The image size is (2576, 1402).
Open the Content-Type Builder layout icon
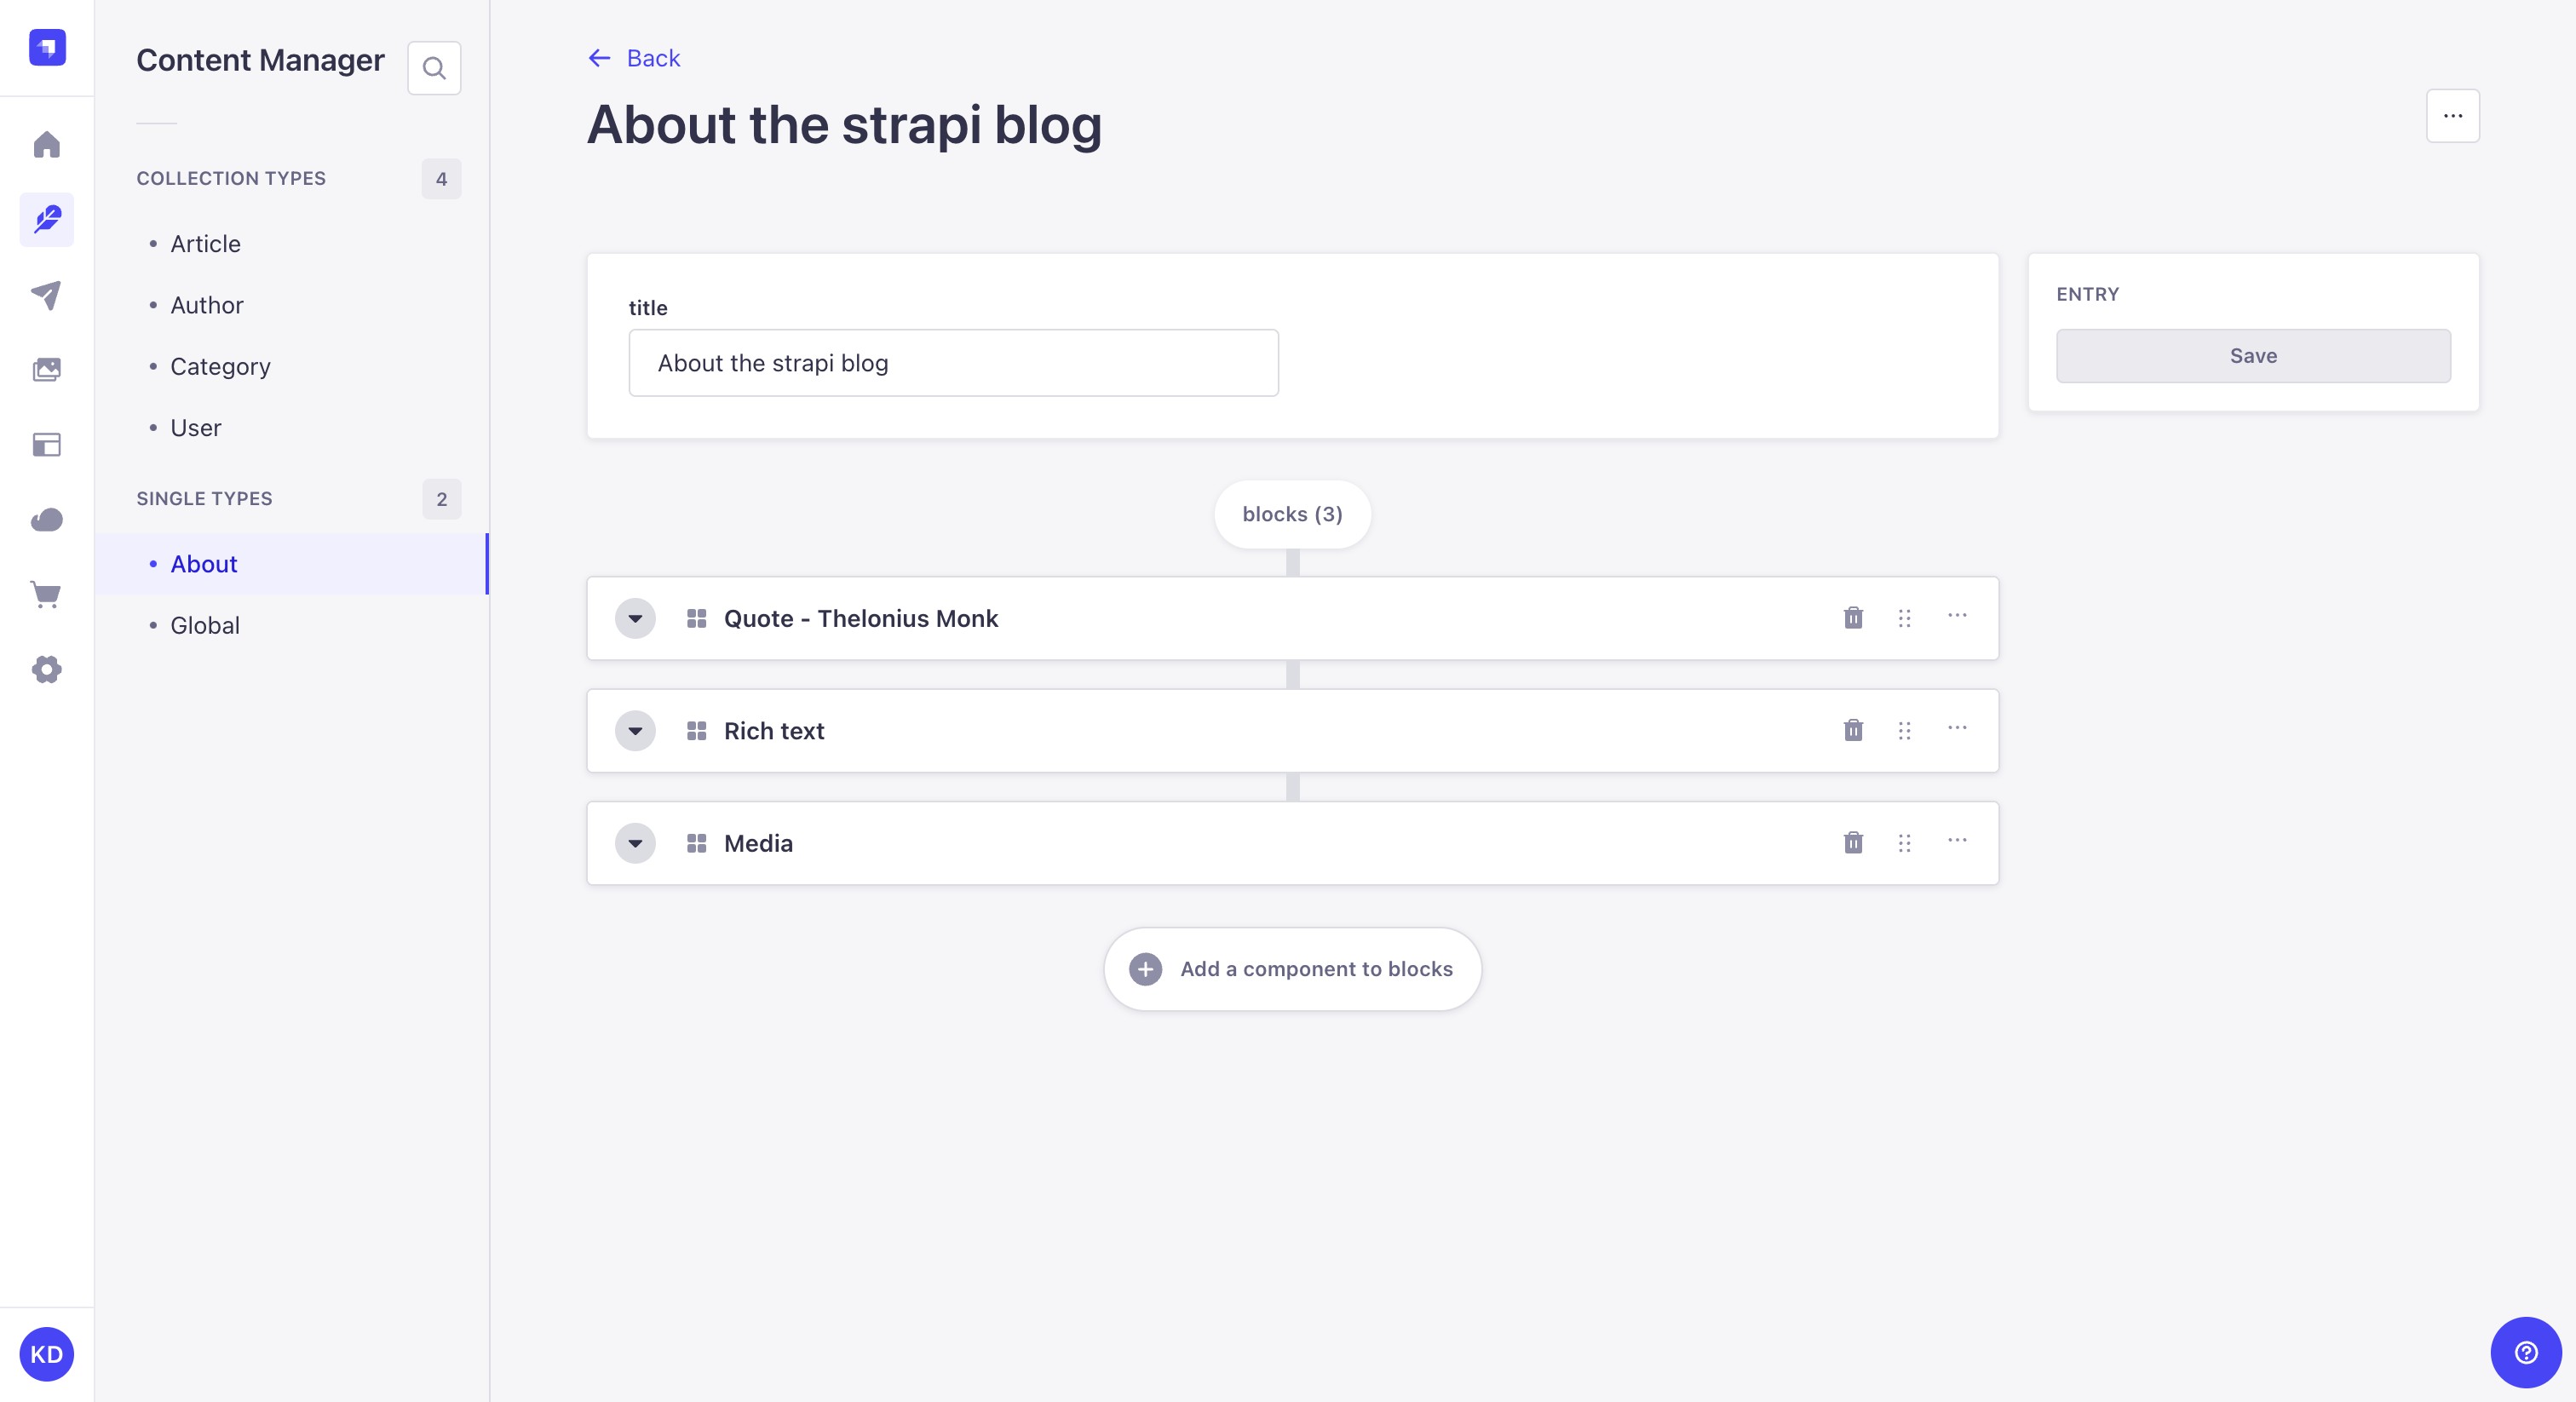47,445
